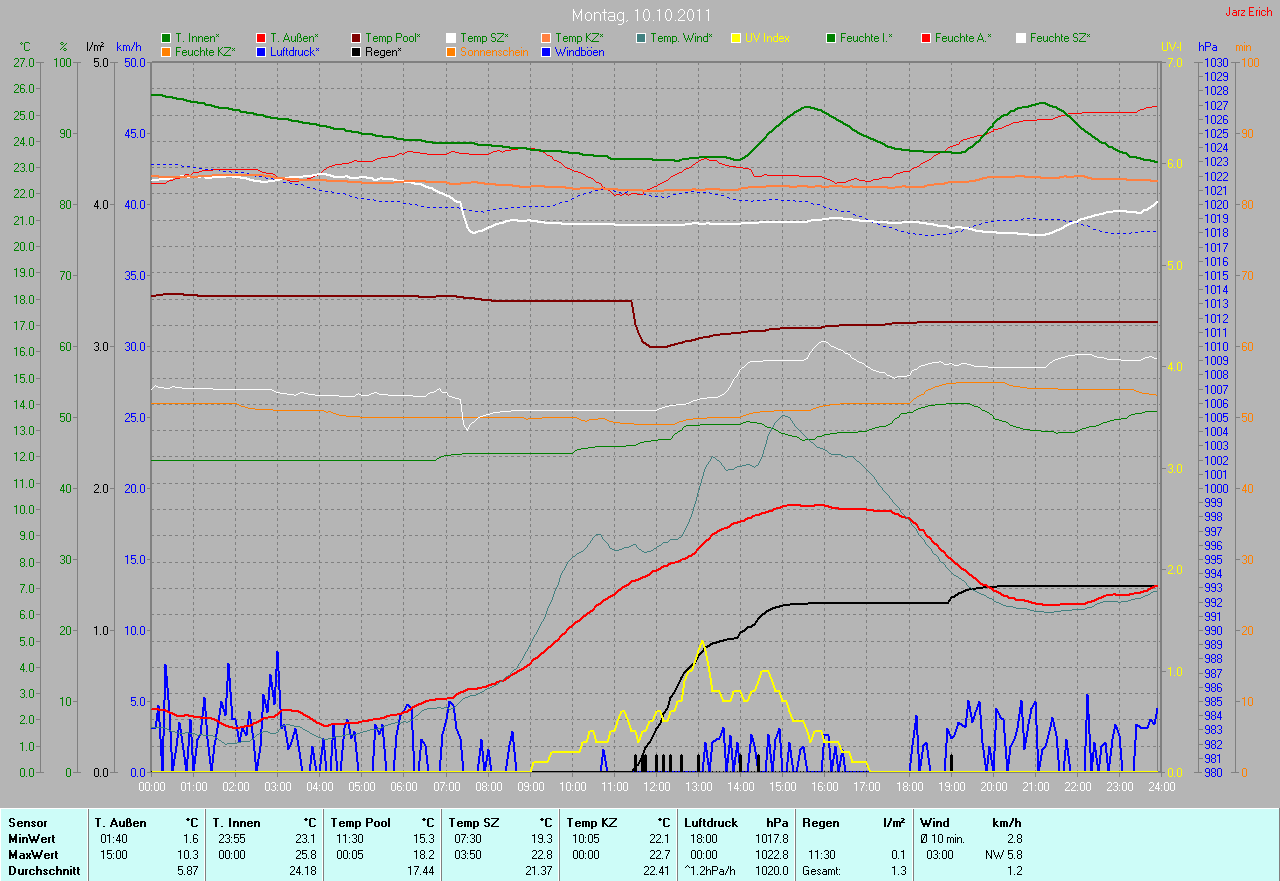
Task: Click the MaxWert row label
Action: (x=32, y=855)
